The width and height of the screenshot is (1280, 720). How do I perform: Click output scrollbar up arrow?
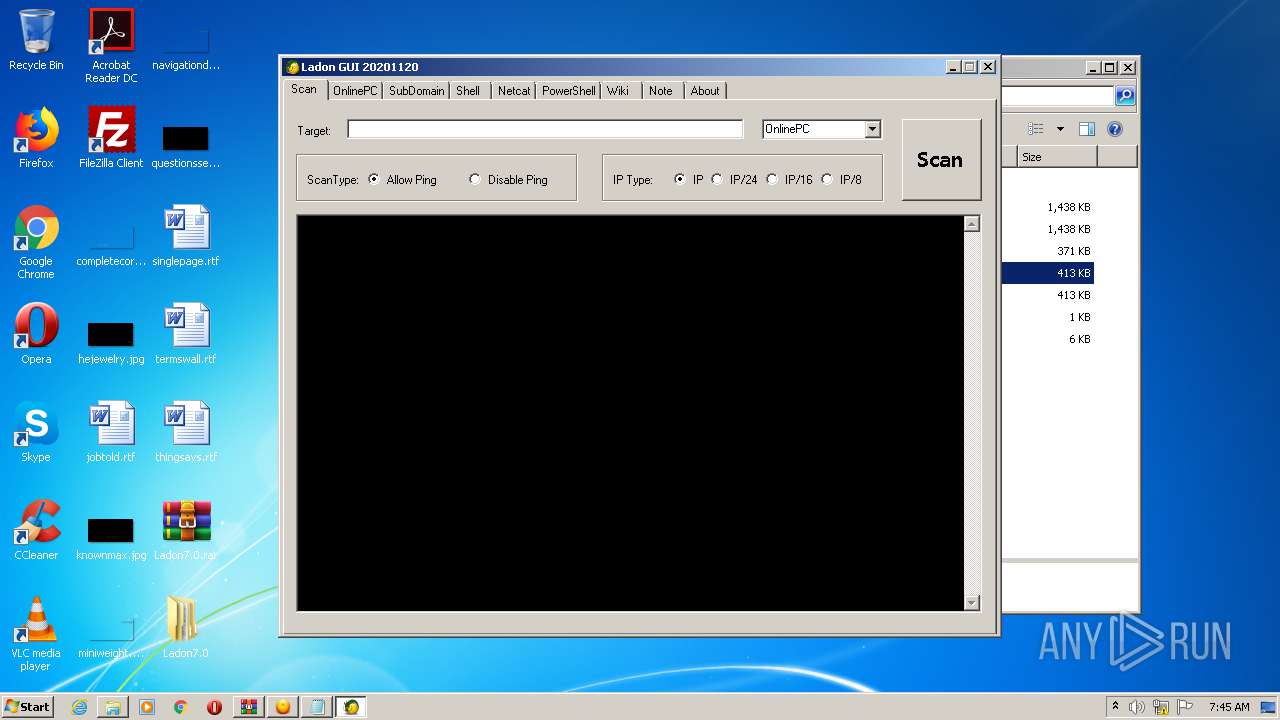(x=972, y=224)
